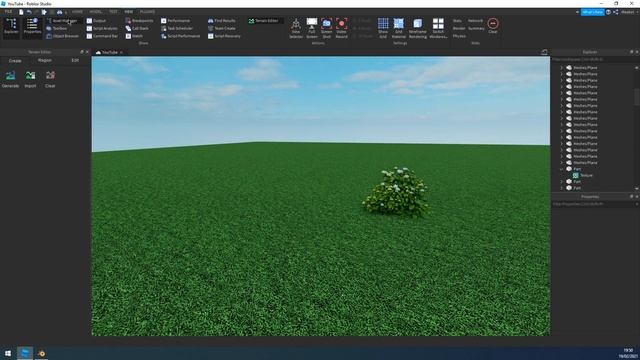This screenshot has width=640, height=360.
Task: Open the FILE menu
Action: pos(8,12)
